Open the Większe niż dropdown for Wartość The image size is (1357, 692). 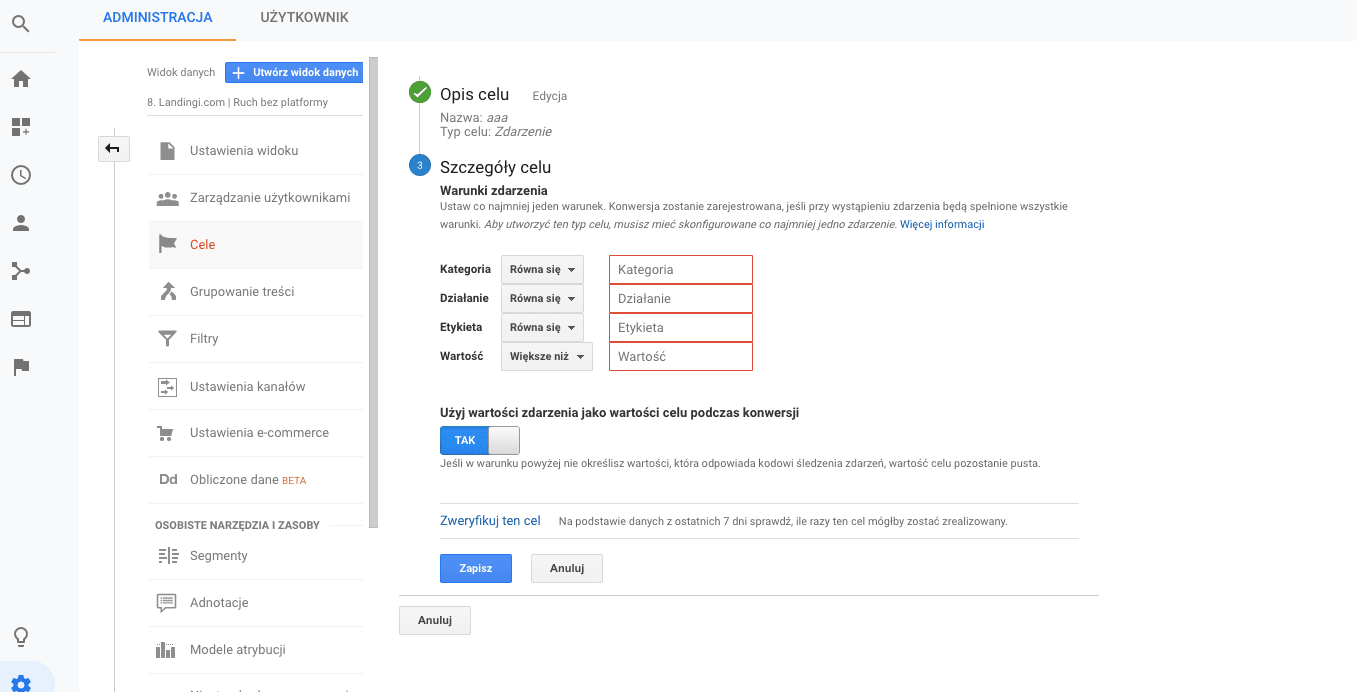(x=546, y=356)
